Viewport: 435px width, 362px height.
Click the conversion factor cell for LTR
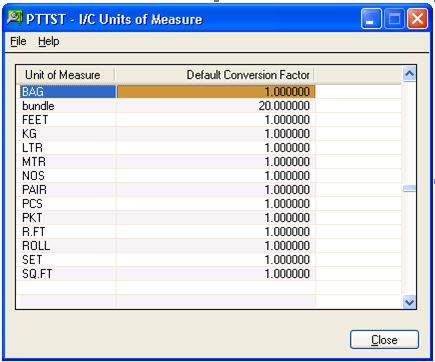216,148
